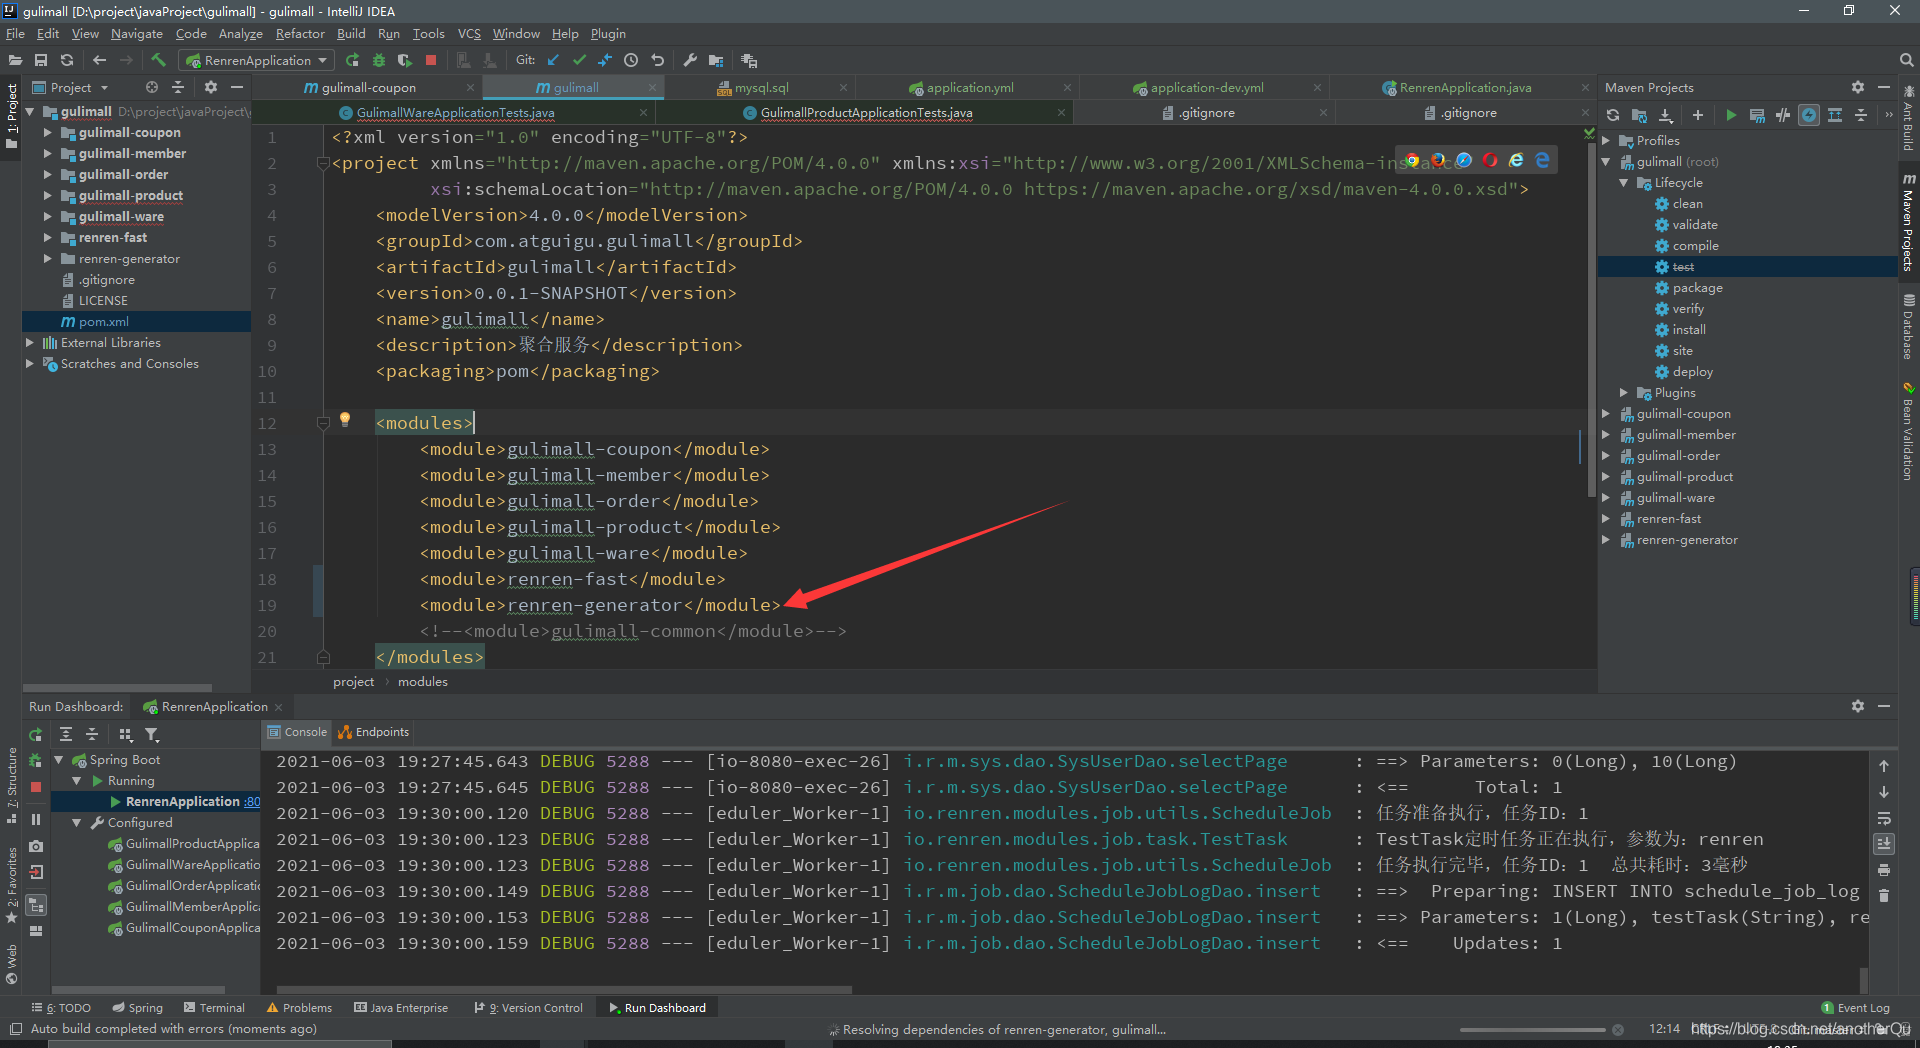Open the 9: Version Control tool window

coord(529,1008)
